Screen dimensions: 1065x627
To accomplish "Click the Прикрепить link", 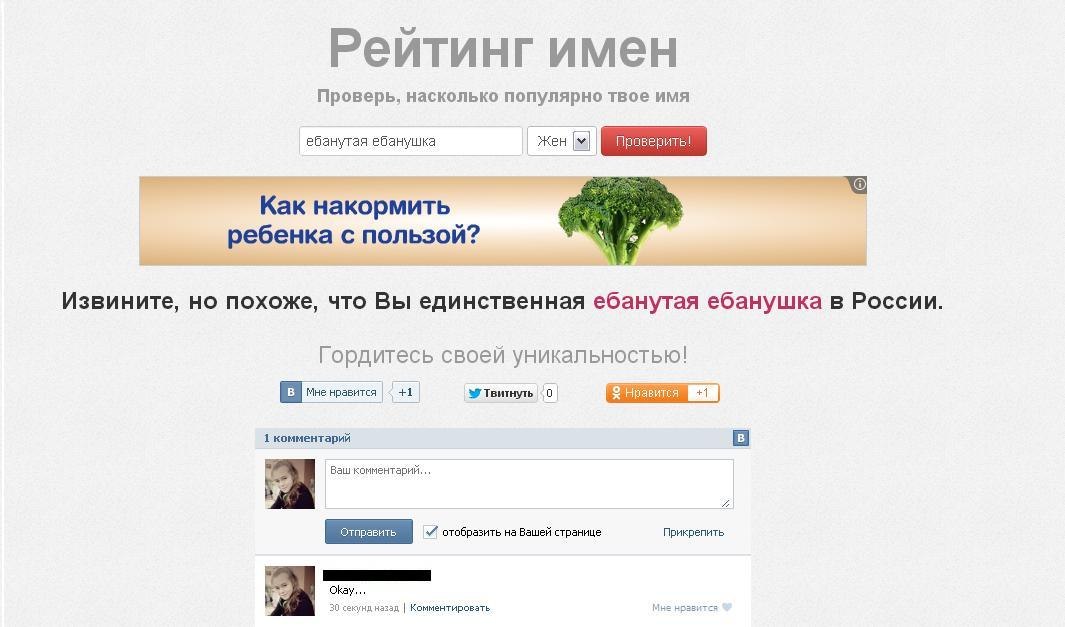I will pyautogui.click(x=693, y=532).
